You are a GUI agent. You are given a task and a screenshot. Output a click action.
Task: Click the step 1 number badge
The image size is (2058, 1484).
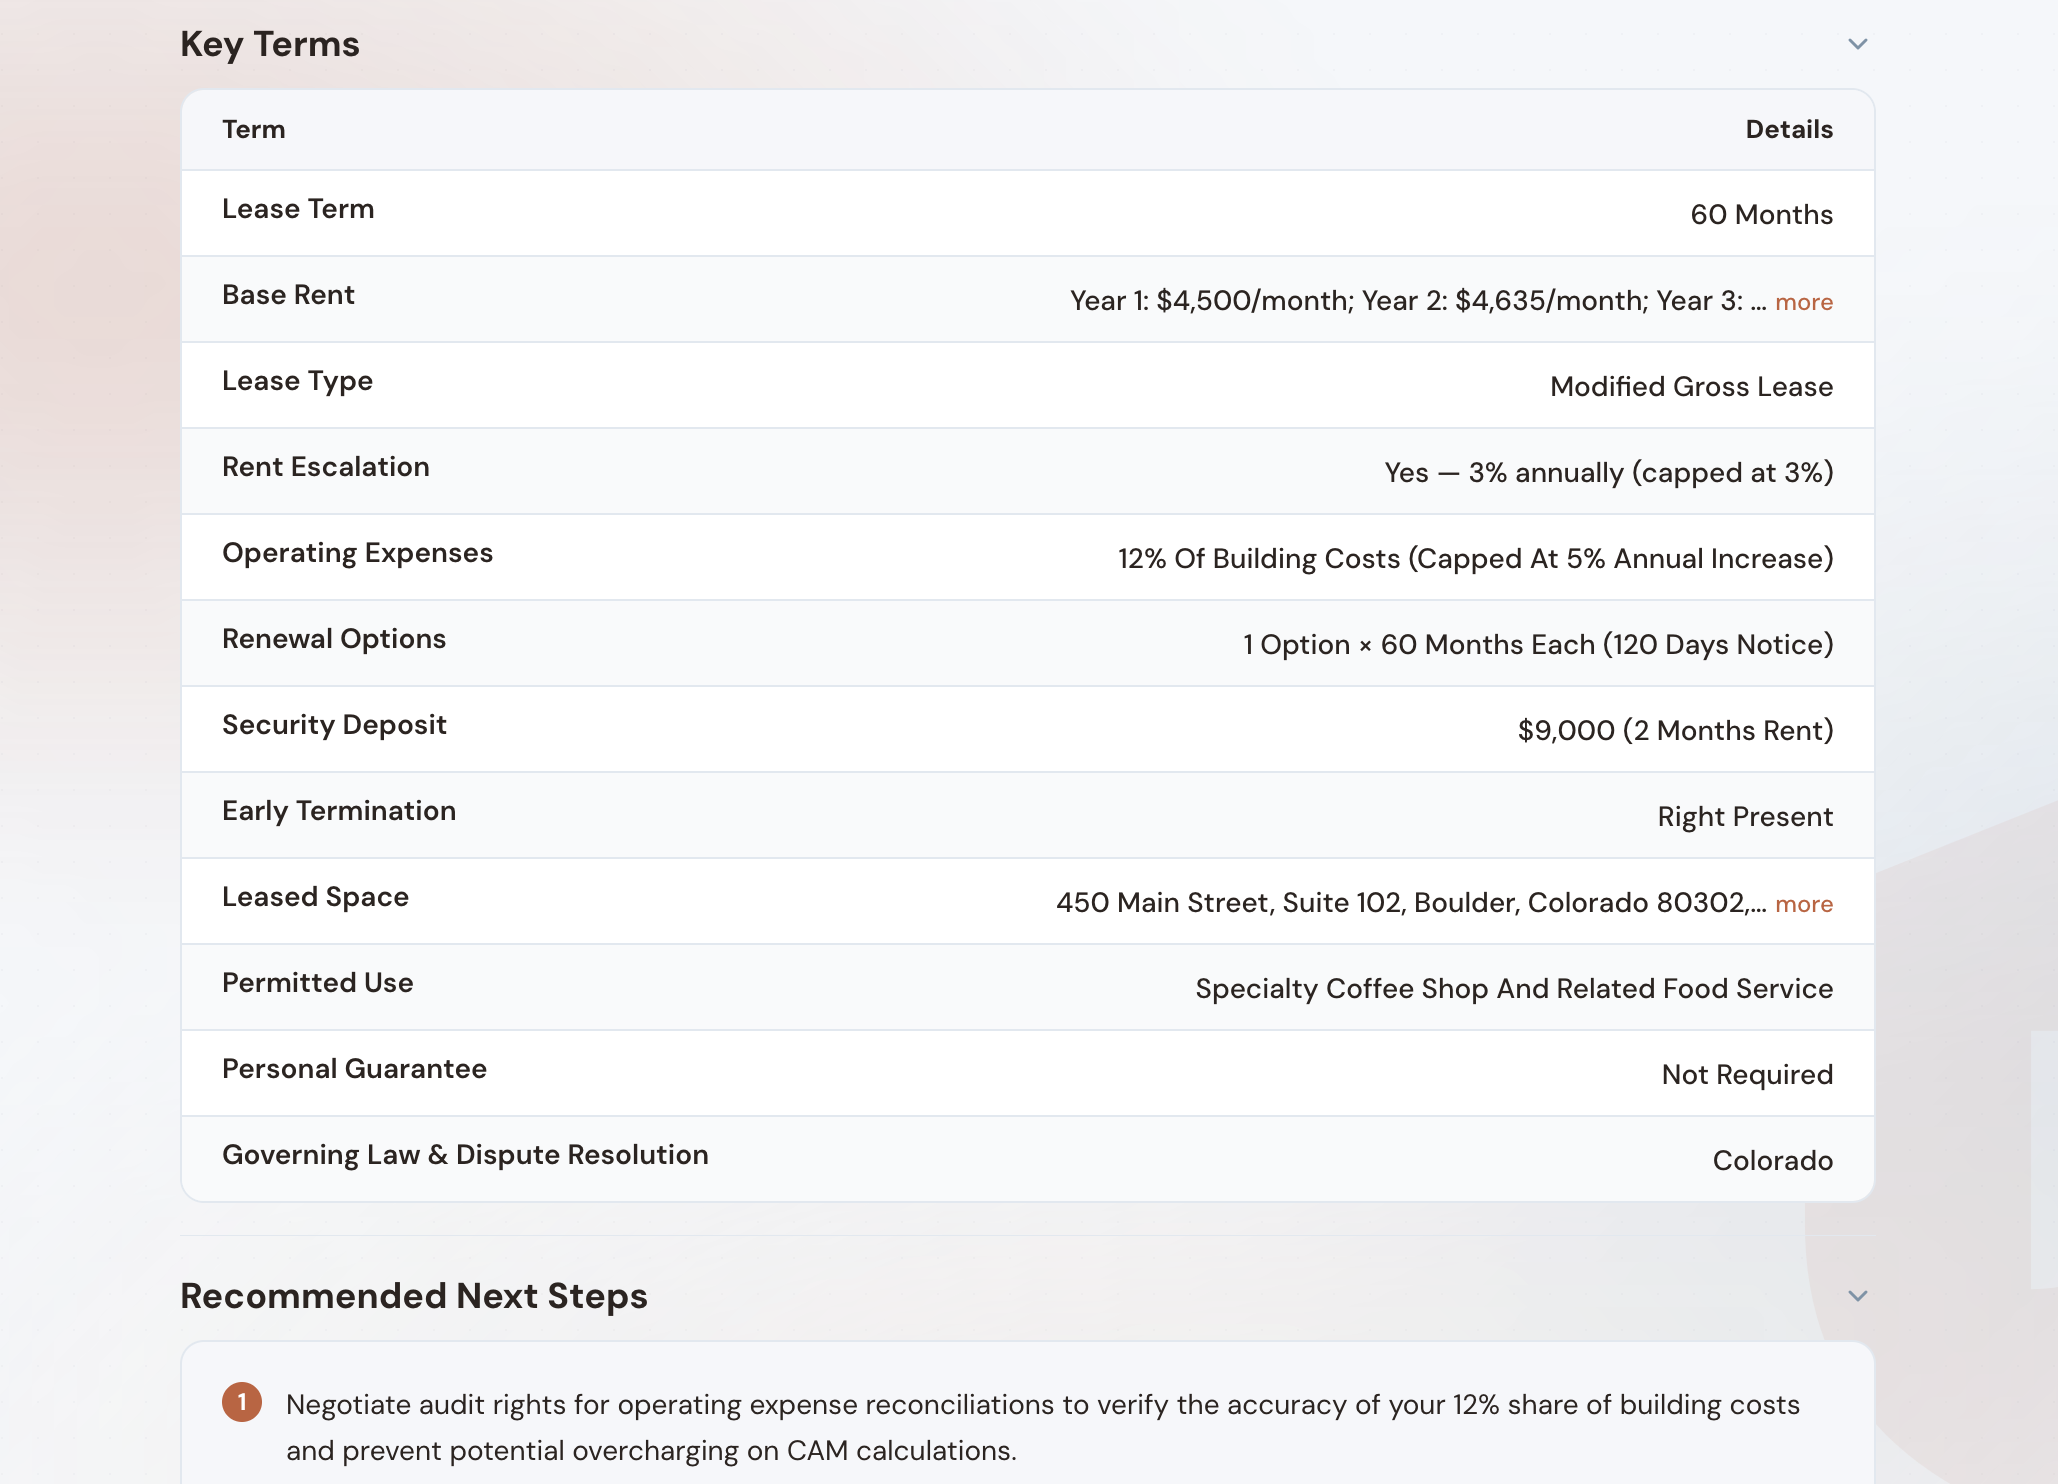click(242, 1402)
